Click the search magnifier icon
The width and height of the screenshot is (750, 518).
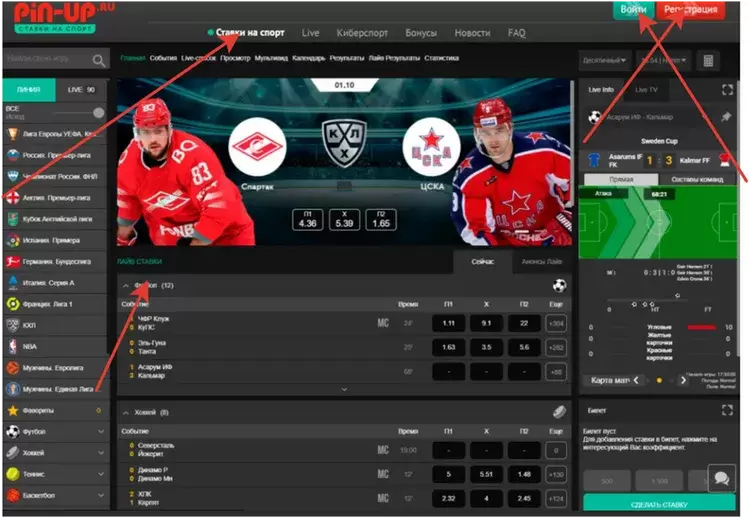99,61
